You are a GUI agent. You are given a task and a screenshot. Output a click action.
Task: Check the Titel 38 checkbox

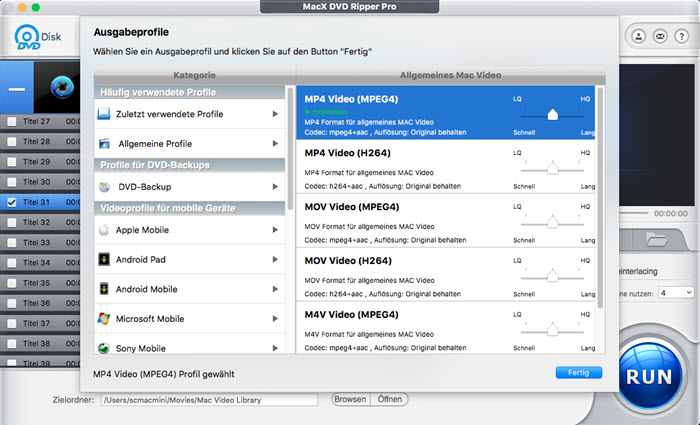tap(12, 344)
